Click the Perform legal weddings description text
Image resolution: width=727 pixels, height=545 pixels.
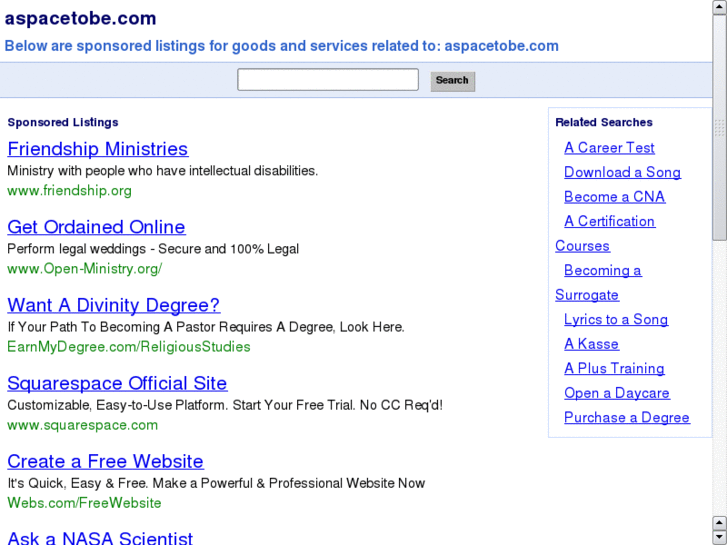pos(153,249)
